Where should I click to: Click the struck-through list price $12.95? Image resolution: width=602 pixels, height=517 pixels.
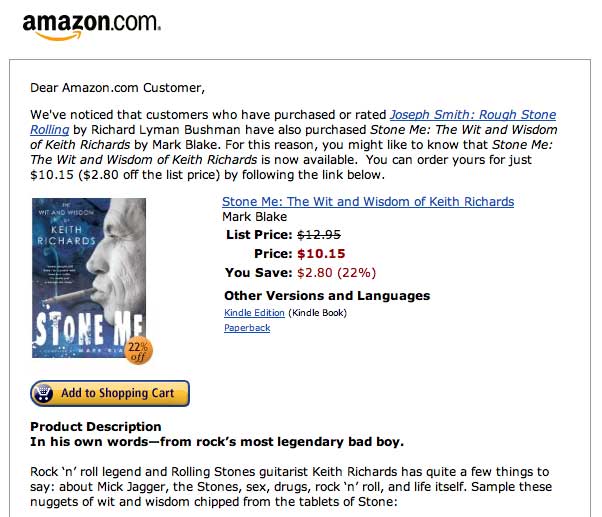coord(320,235)
